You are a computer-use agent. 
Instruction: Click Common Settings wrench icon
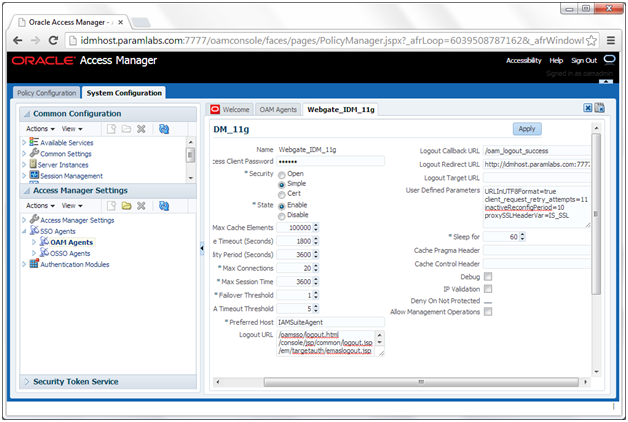pyautogui.click(x=34, y=153)
